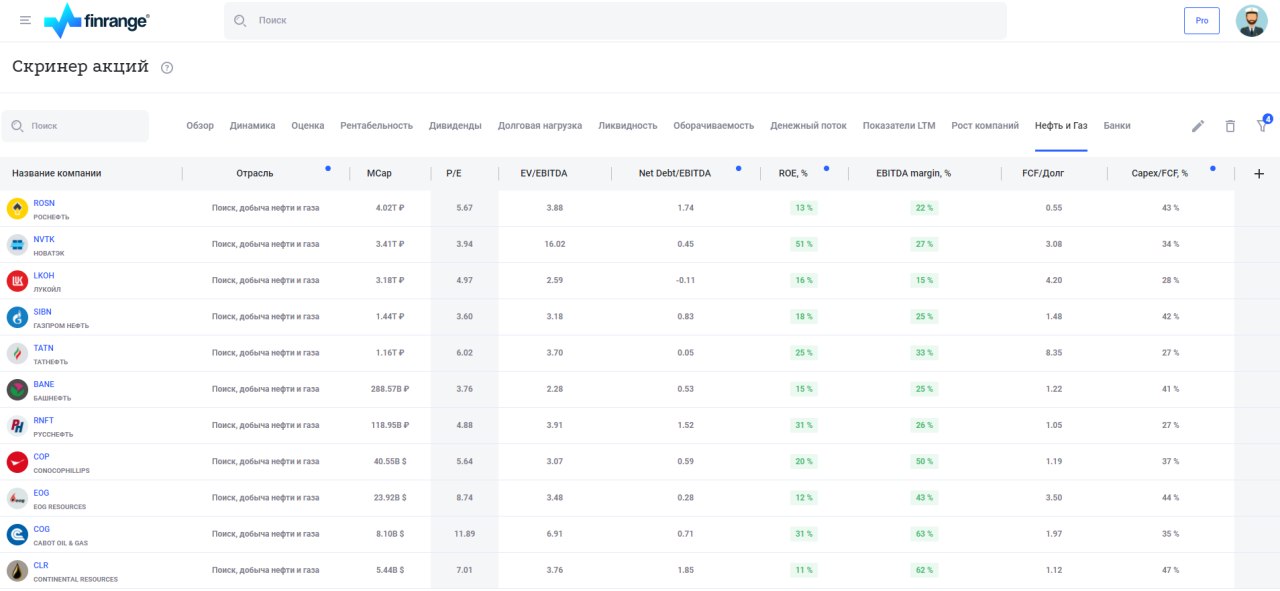This screenshot has height=591, width=1280.
Task: Switch to the Дивиденды tab
Action: click(455, 126)
